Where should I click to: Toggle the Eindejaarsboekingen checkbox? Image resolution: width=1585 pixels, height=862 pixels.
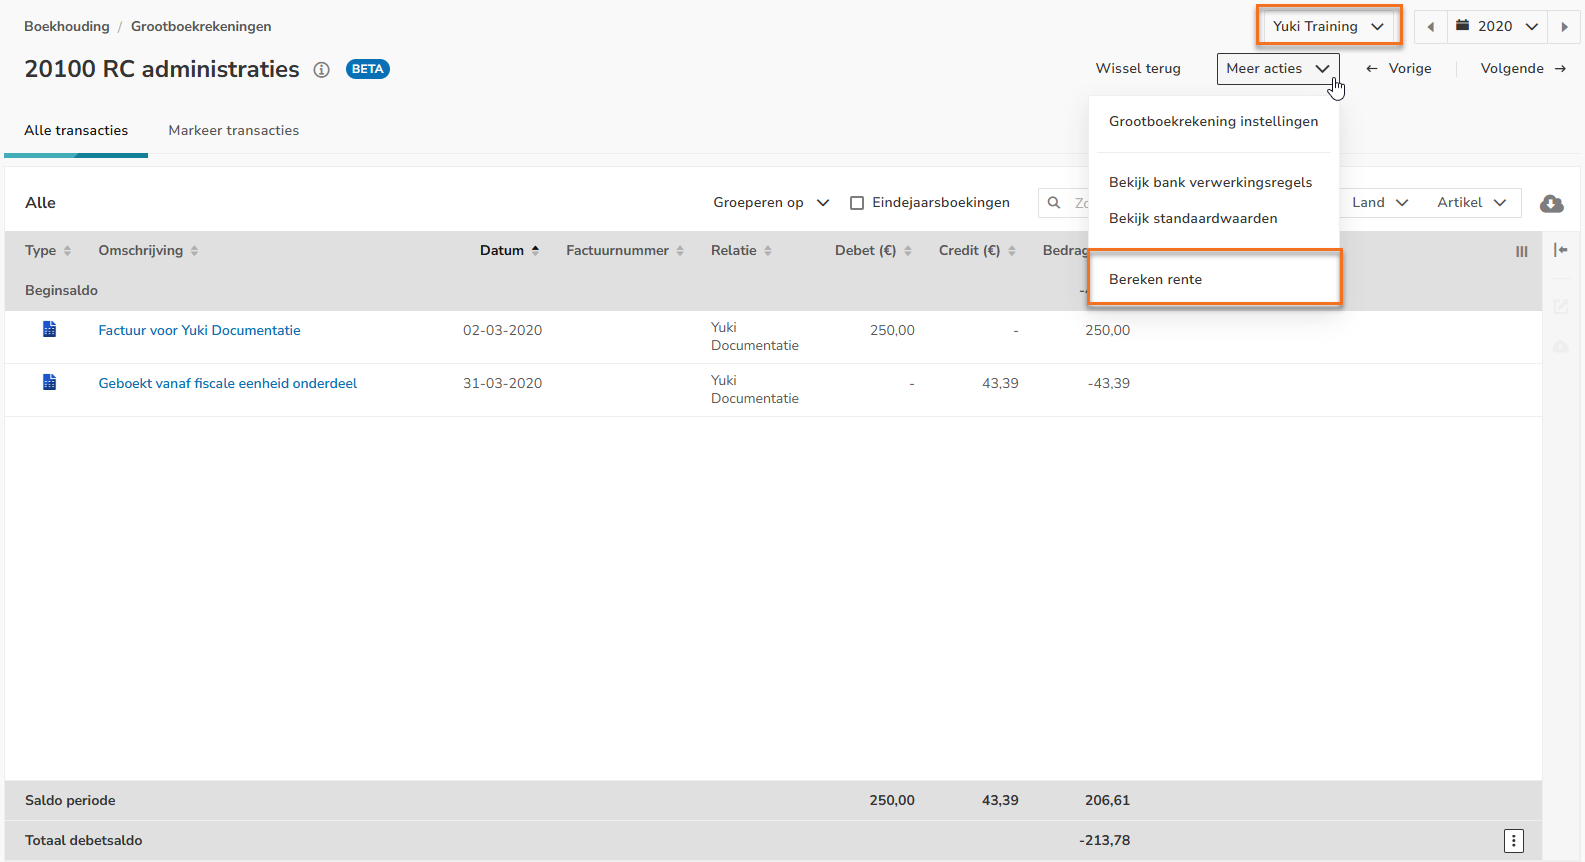[857, 203]
